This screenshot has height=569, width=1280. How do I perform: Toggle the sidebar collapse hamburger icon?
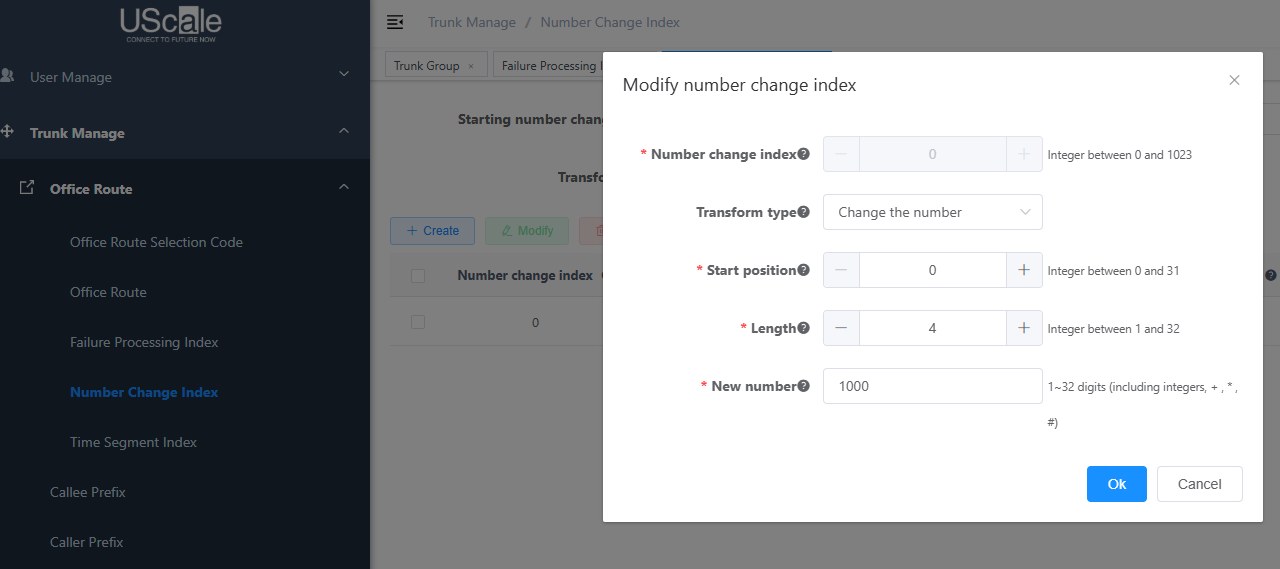[395, 22]
